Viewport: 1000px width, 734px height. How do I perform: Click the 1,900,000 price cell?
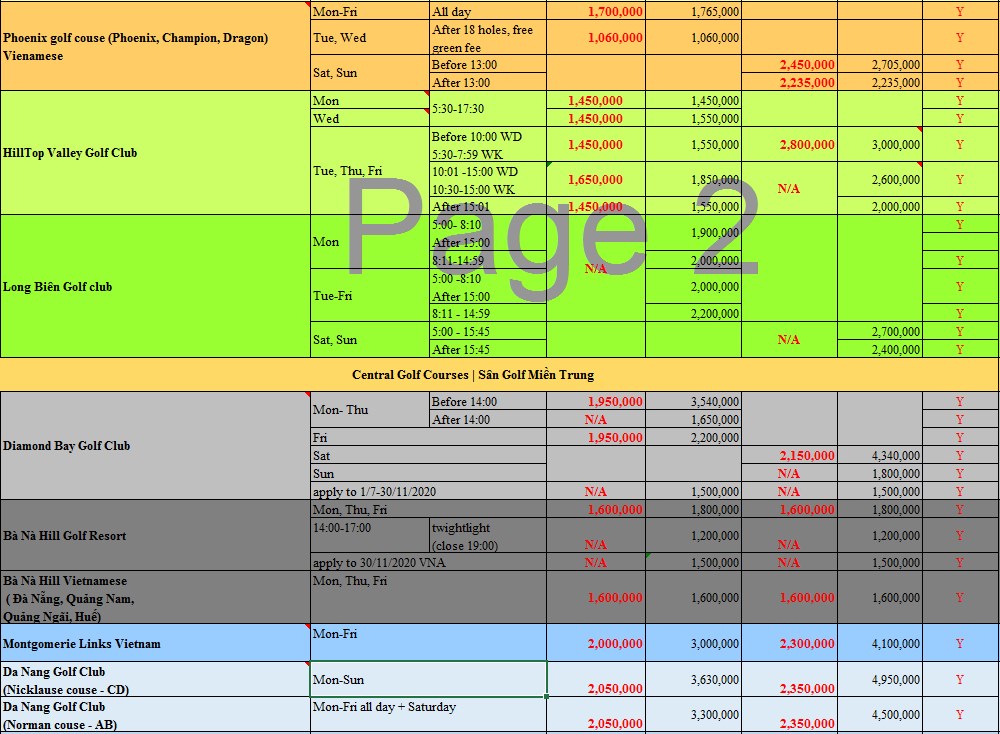click(x=693, y=233)
